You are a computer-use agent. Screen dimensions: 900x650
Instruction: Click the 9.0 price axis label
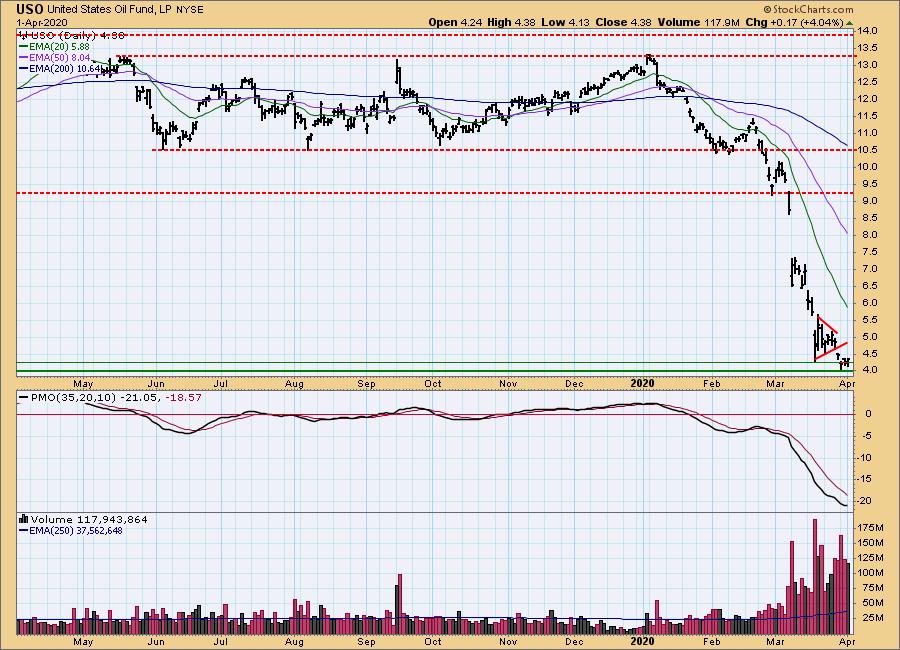coord(870,201)
